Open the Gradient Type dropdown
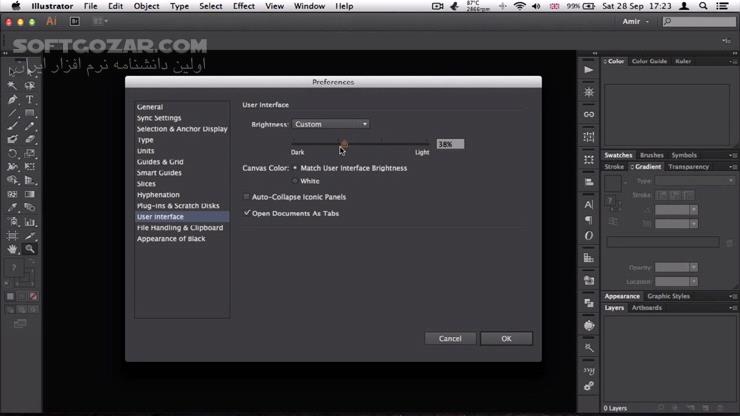The image size is (740, 416). click(695, 181)
